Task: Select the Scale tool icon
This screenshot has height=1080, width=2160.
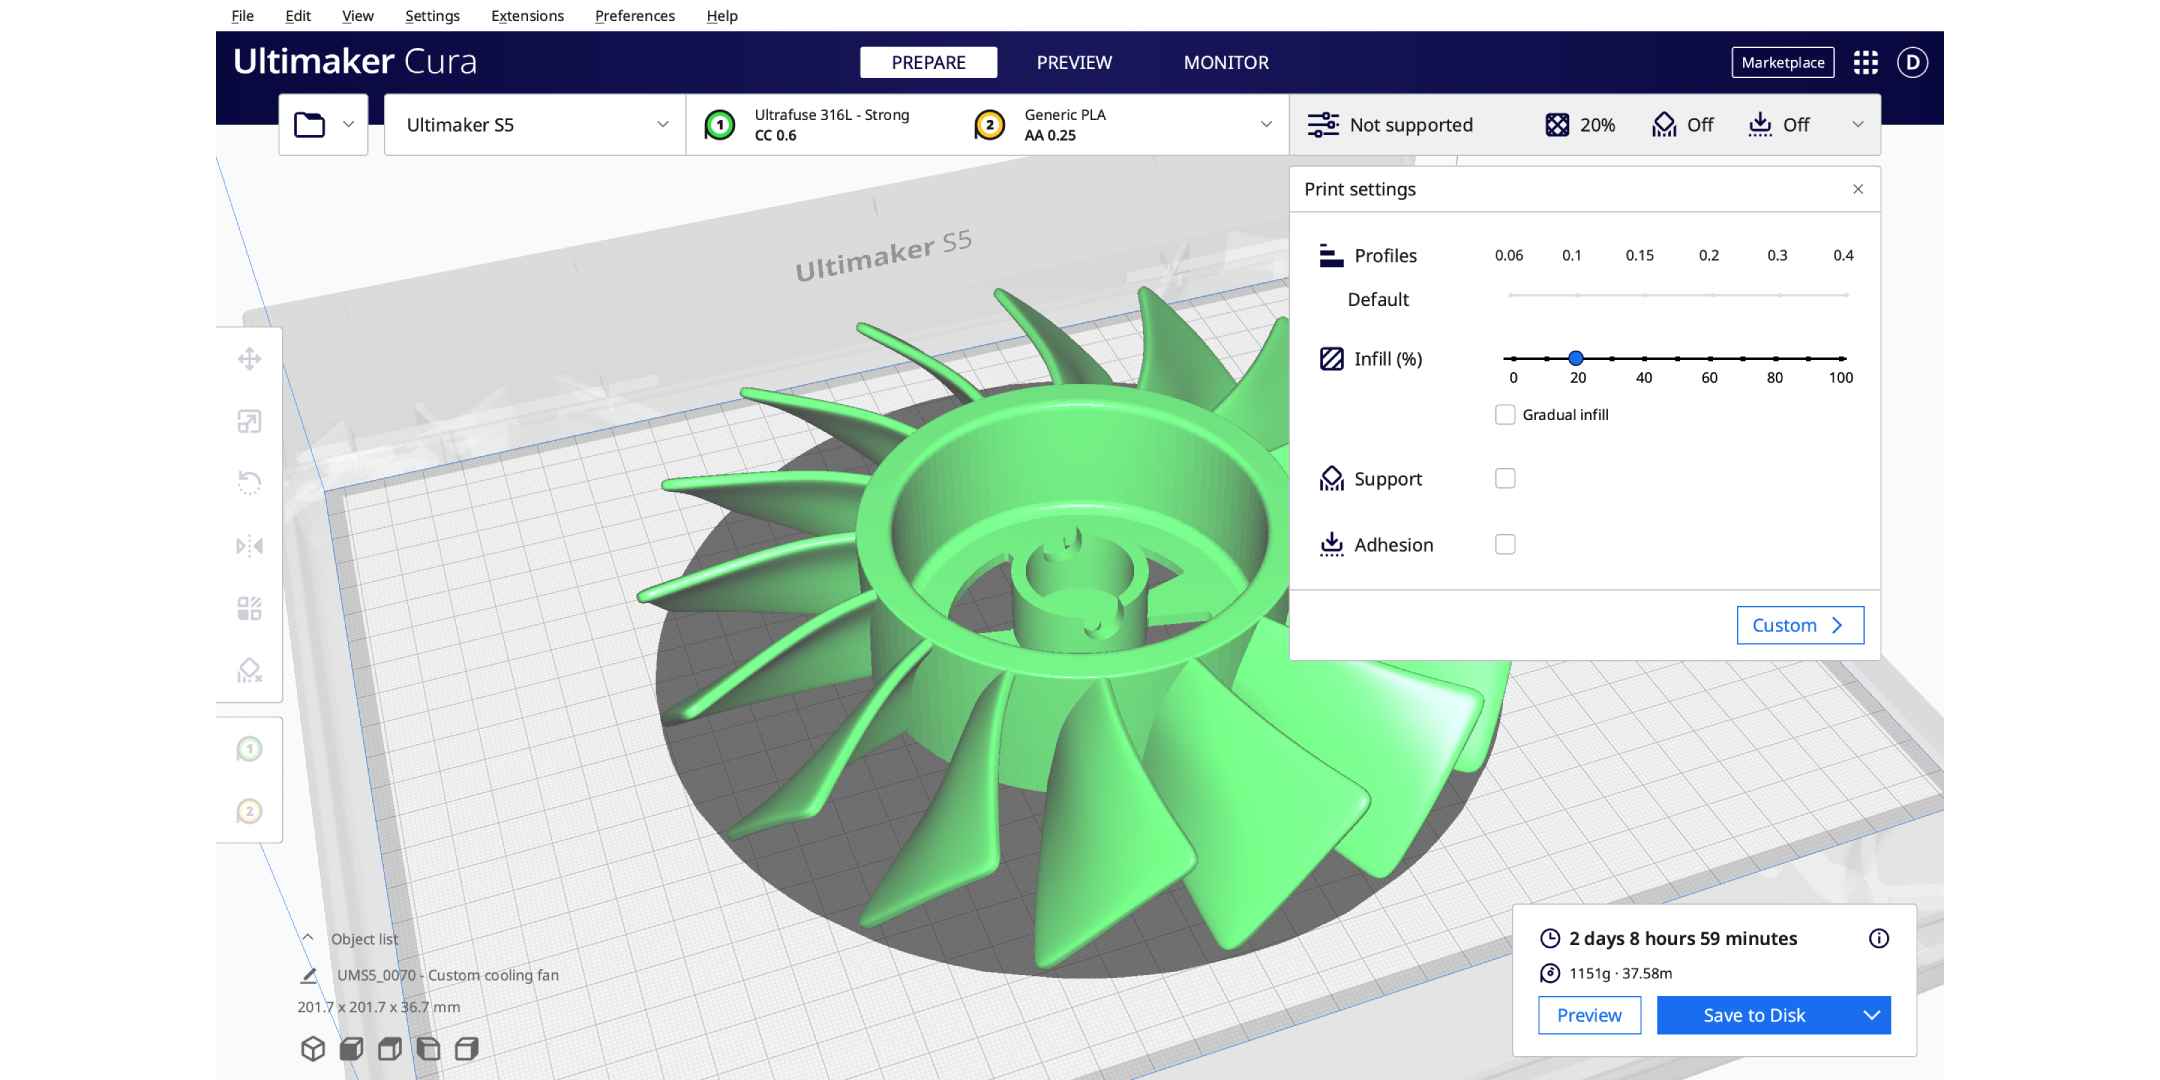Action: (249, 421)
